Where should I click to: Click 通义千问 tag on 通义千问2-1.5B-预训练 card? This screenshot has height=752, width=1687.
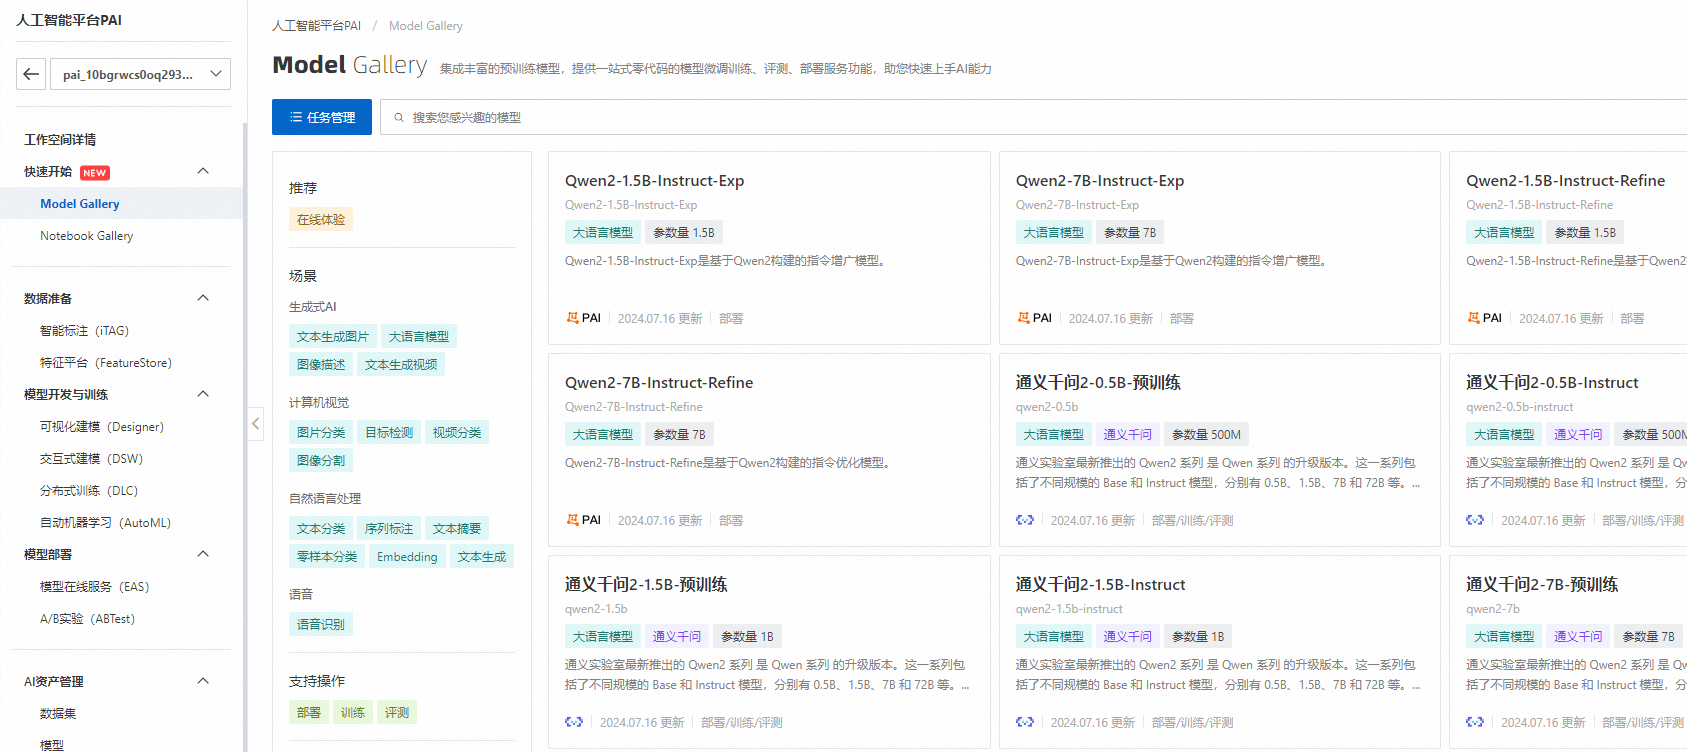pyautogui.click(x=677, y=637)
